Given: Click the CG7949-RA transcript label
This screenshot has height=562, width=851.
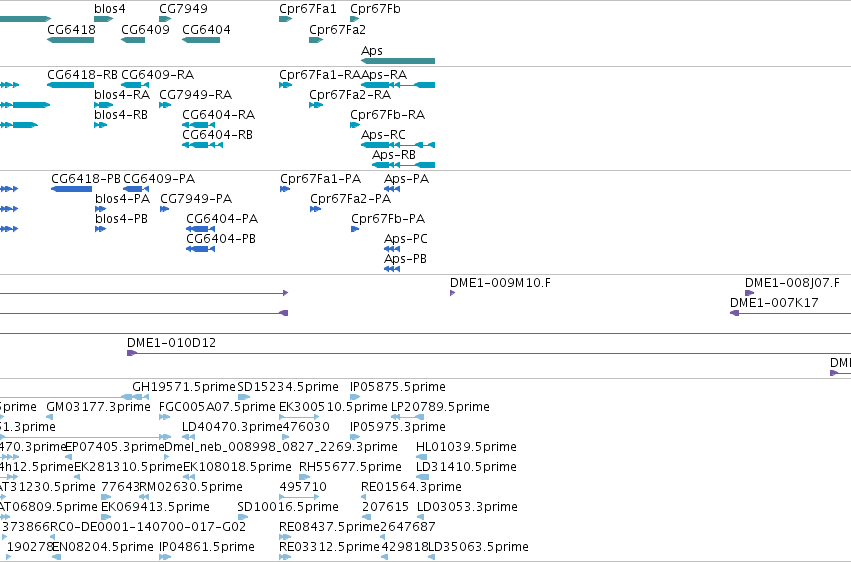Looking at the screenshot, I should click(x=195, y=94).
